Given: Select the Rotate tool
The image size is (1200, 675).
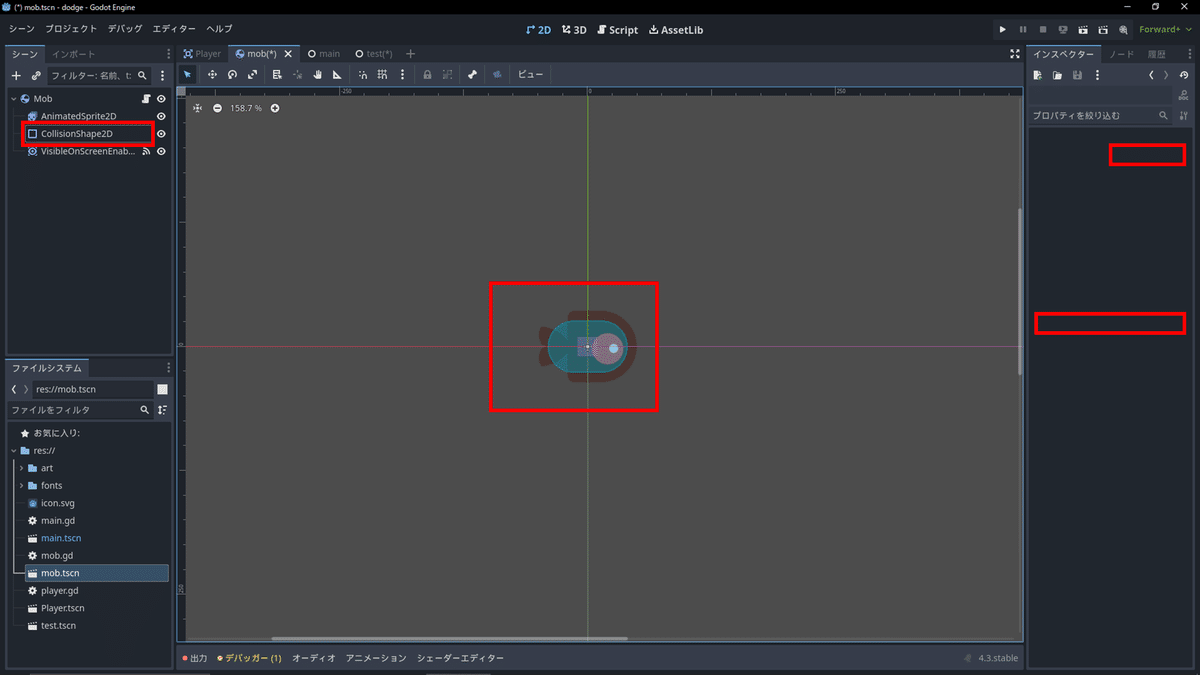Looking at the screenshot, I should click(231, 74).
